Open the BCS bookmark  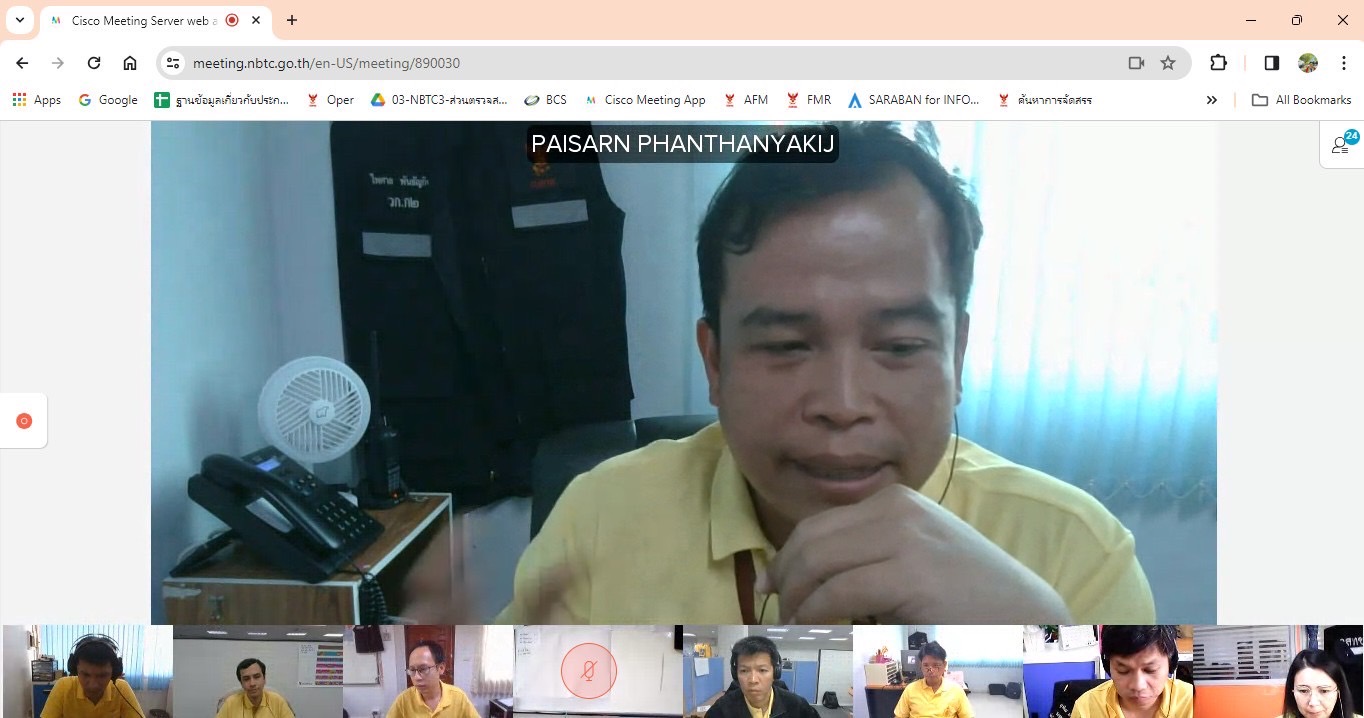(x=545, y=100)
